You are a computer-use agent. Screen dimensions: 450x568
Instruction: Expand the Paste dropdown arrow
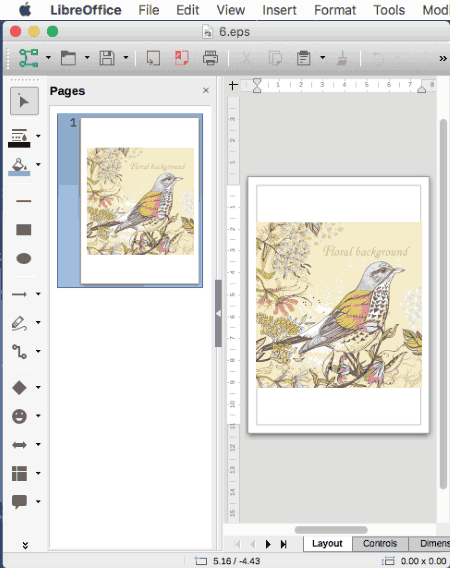(x=322, y=58)
